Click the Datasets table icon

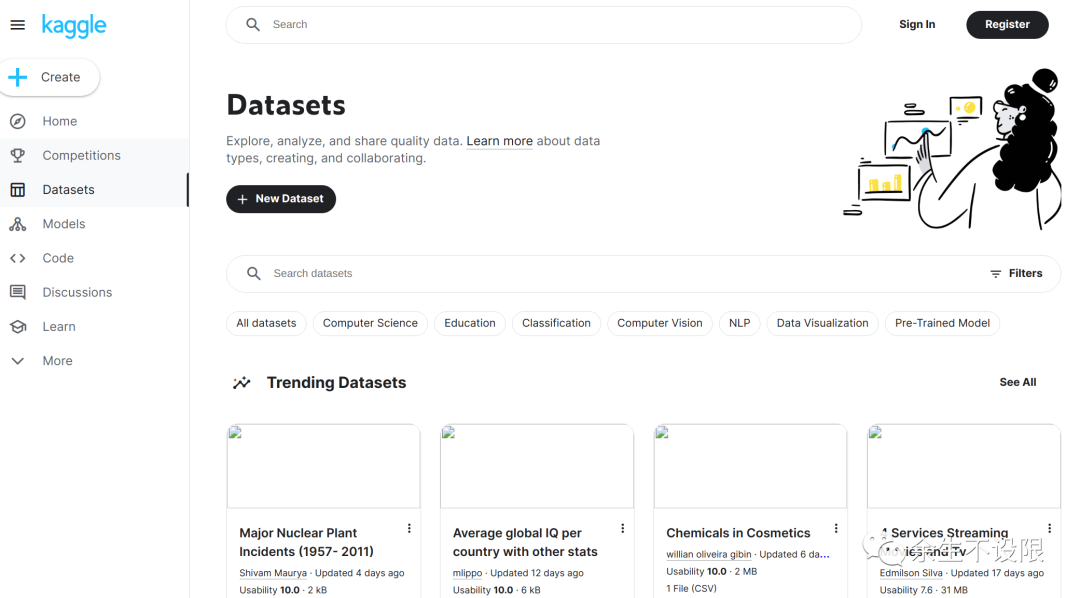tap(18, 189)
